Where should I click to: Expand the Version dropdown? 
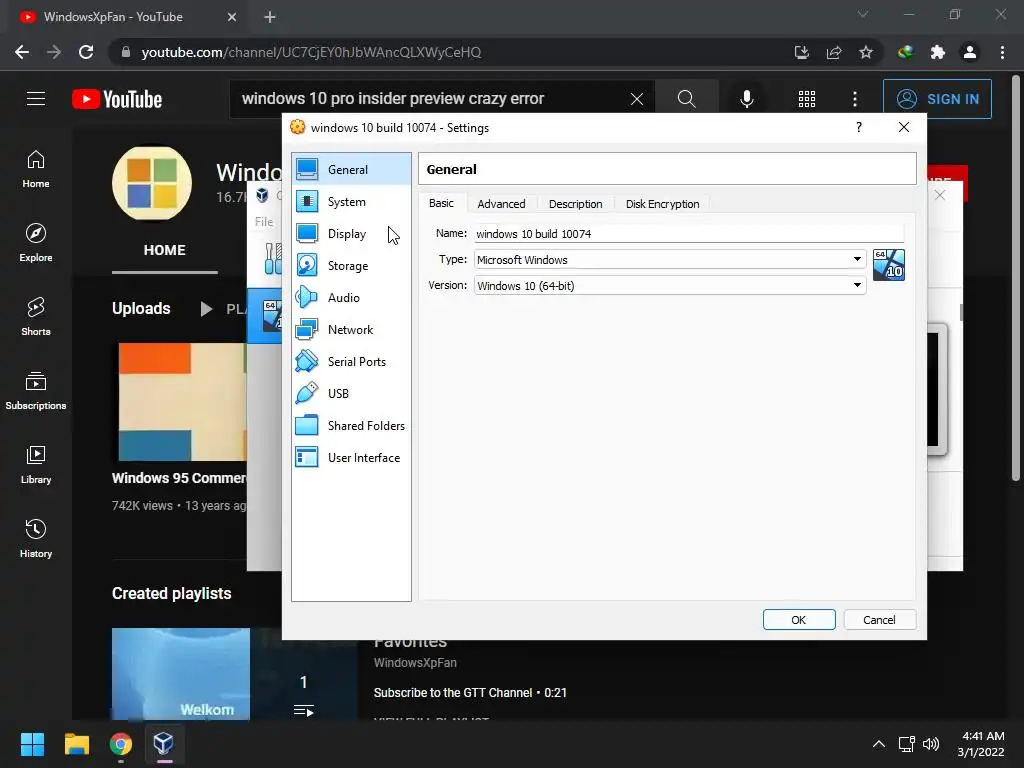click(x=857, y=285)
